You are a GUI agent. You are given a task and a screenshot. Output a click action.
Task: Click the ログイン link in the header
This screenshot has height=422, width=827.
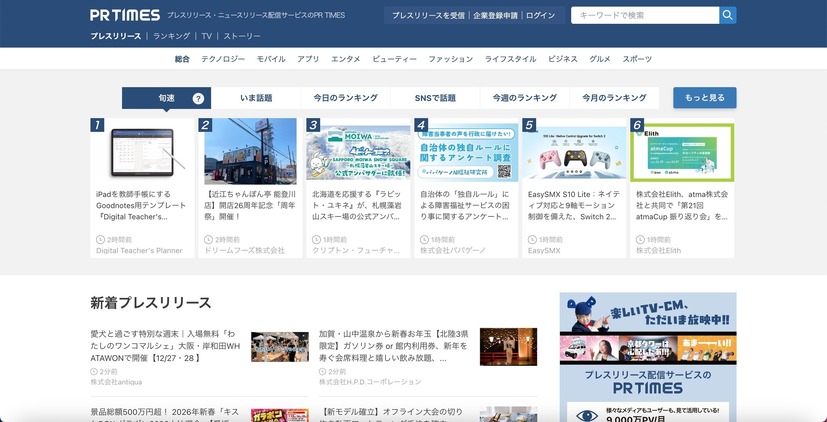tap(540, 16)
